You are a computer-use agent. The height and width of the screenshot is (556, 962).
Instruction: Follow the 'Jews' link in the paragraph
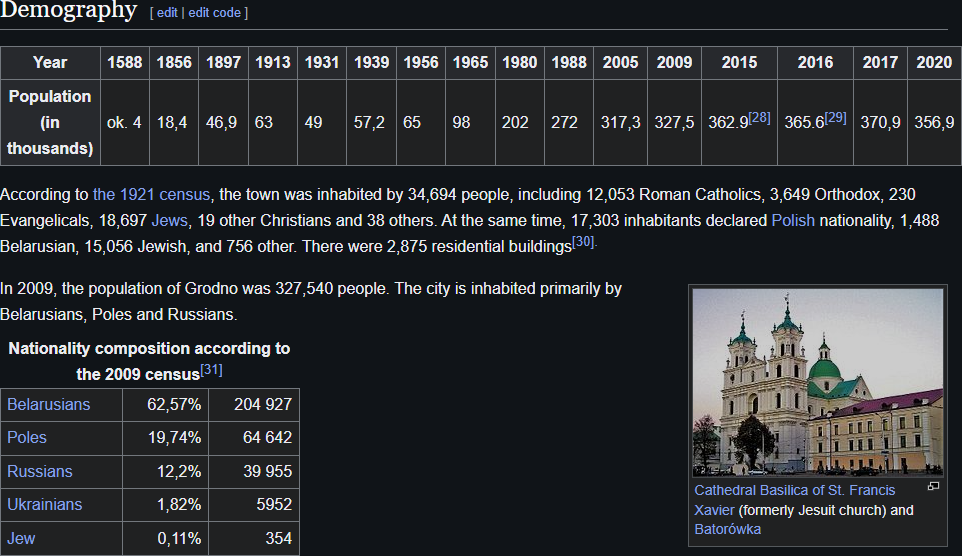(x=169, y=220)
